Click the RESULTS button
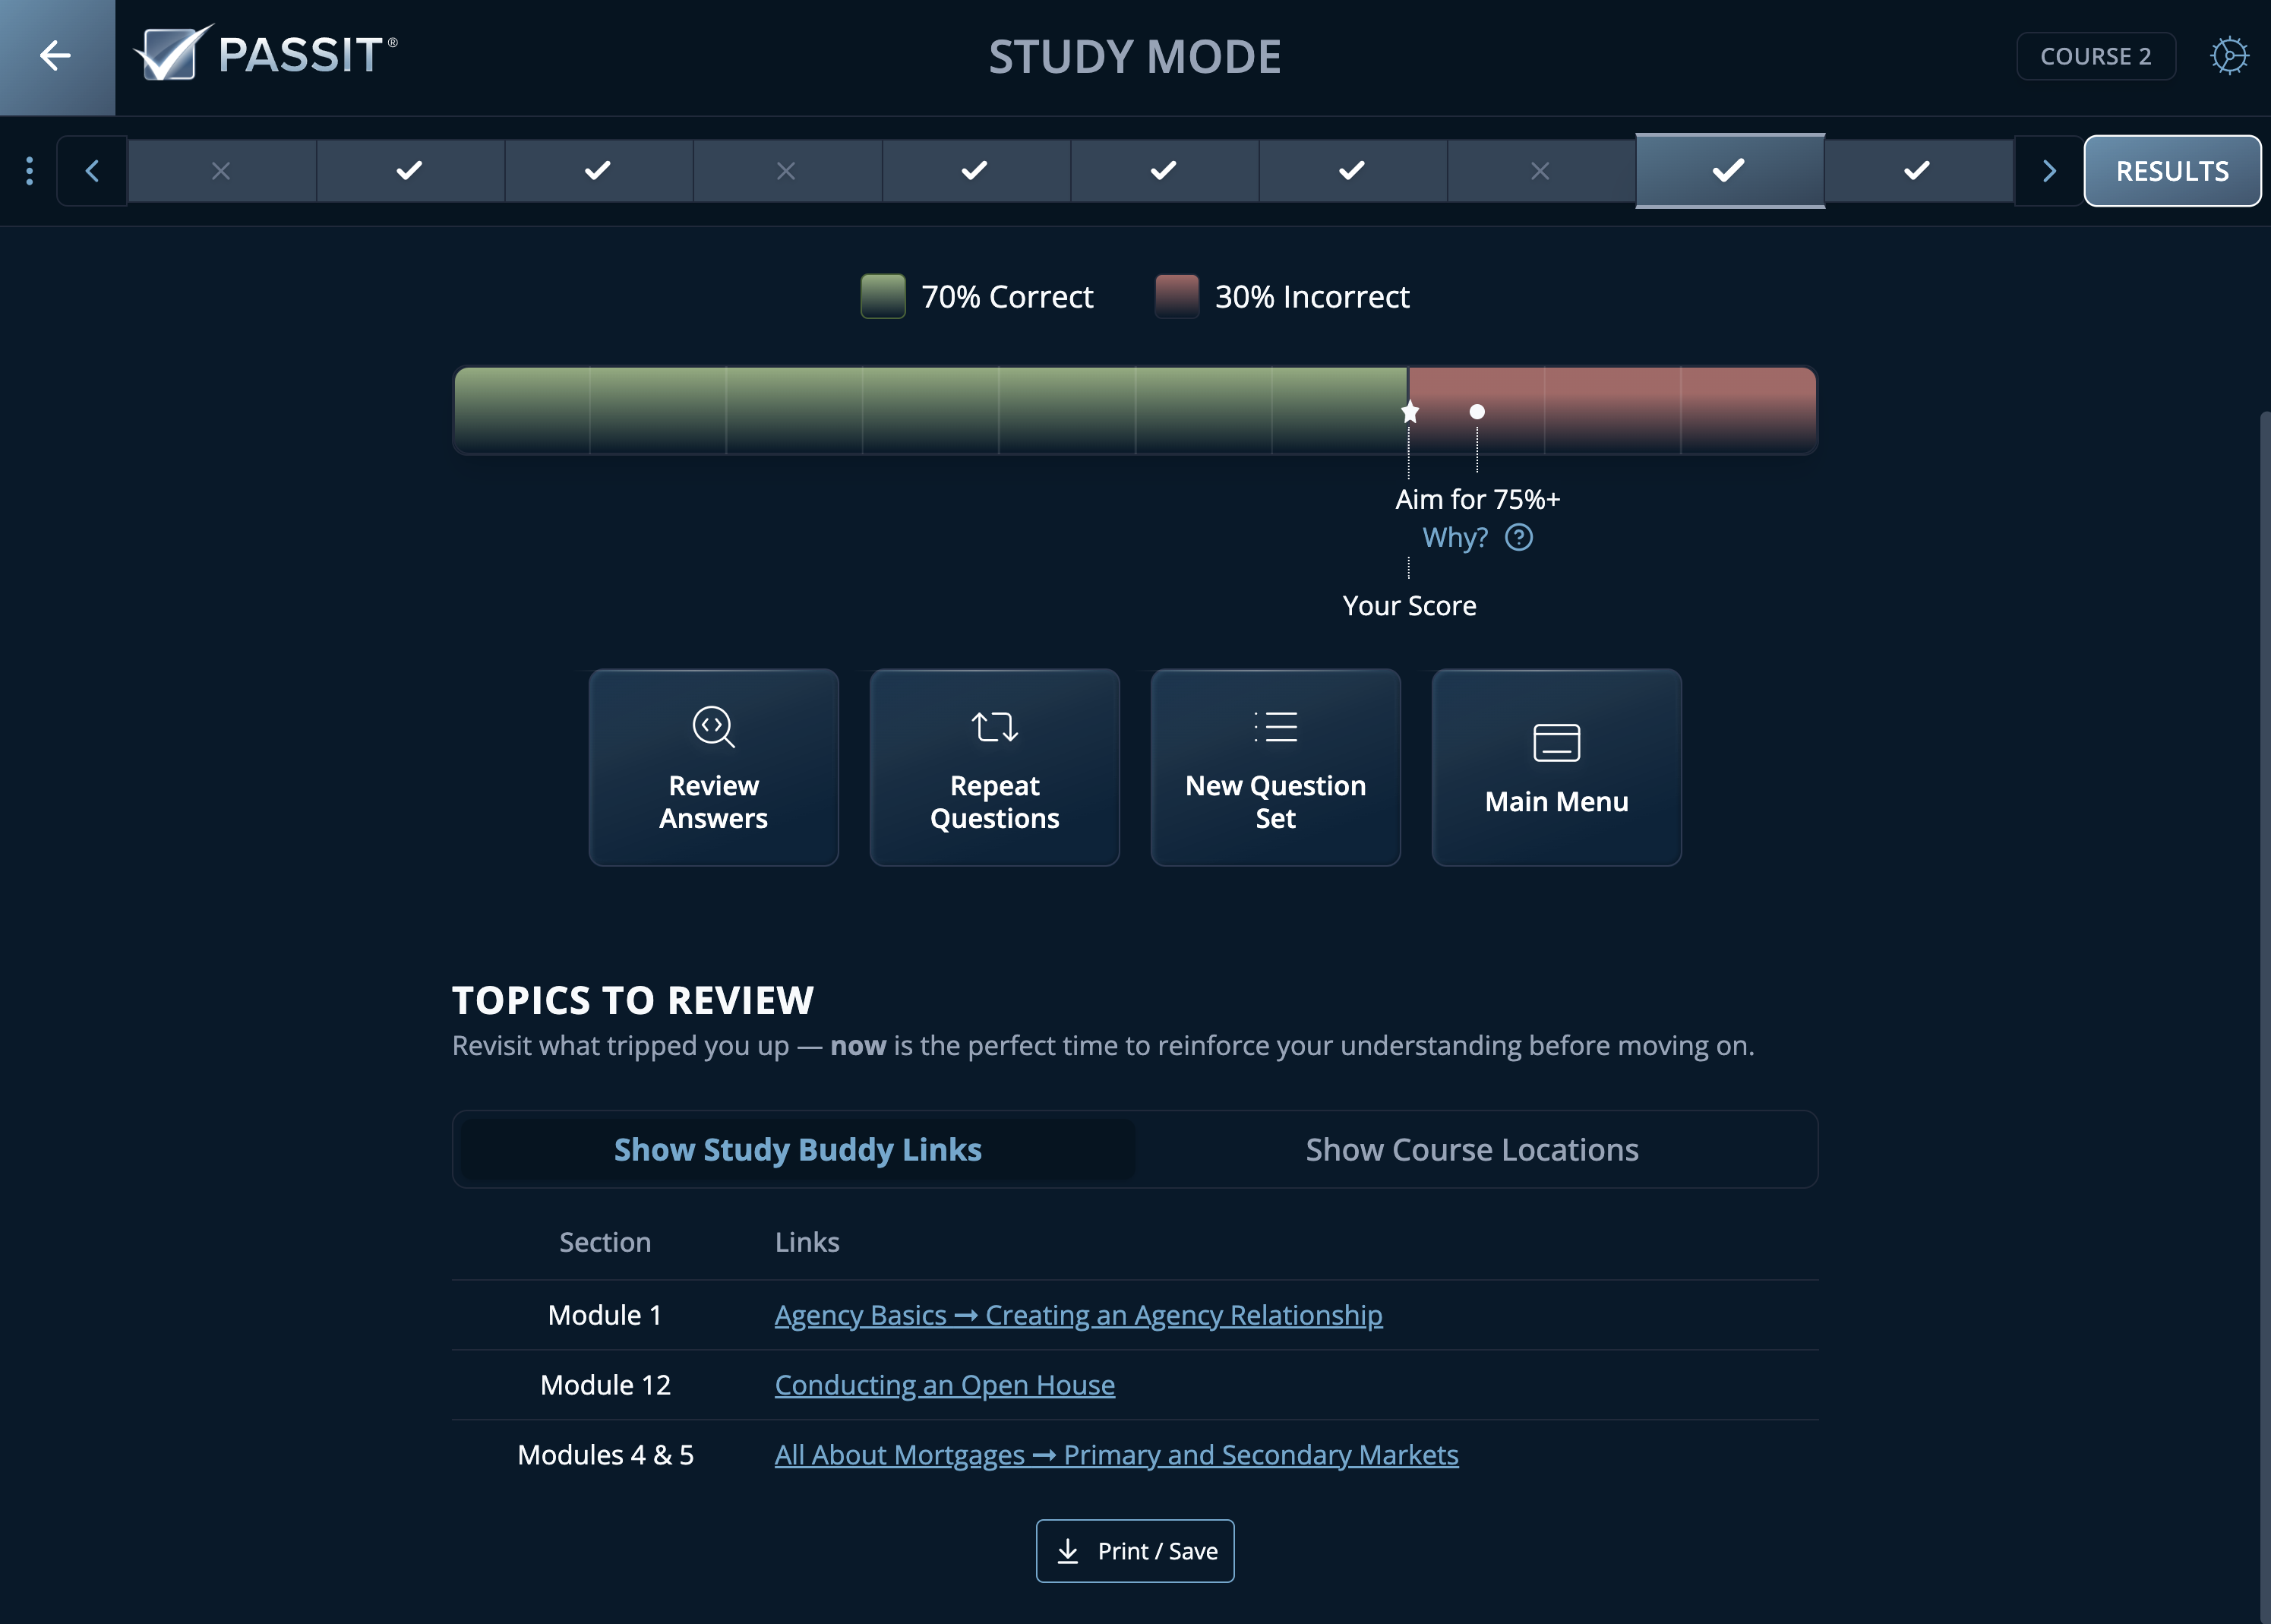 [x=2171, y=171]
